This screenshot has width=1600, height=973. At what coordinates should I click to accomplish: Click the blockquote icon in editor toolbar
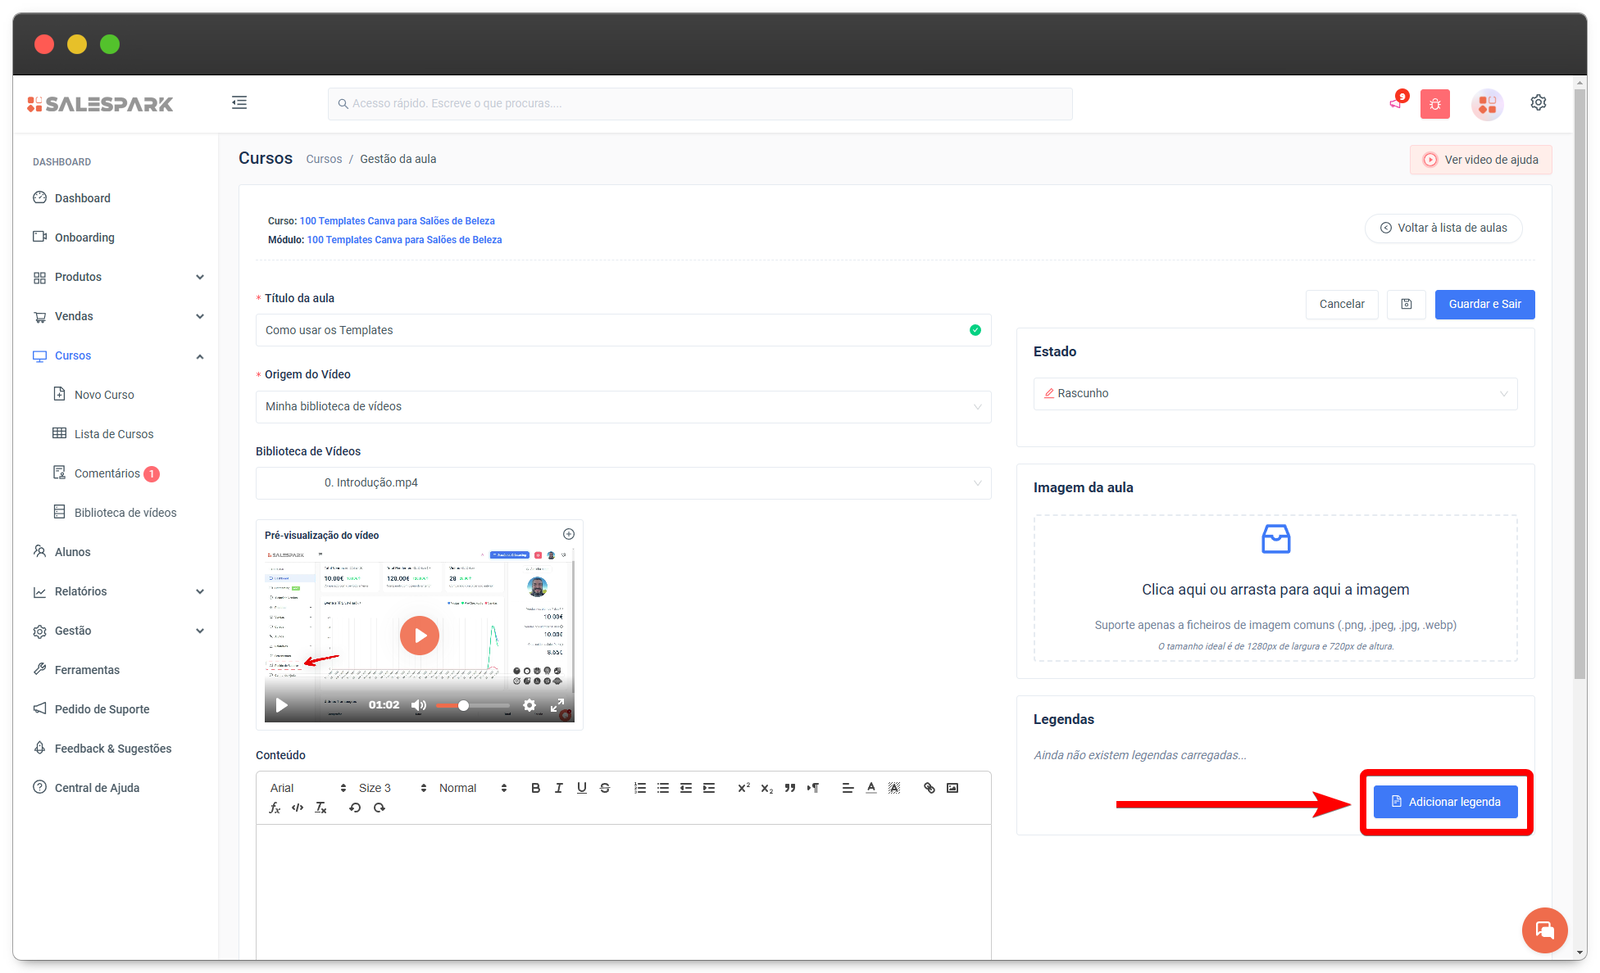click(790, 788)
